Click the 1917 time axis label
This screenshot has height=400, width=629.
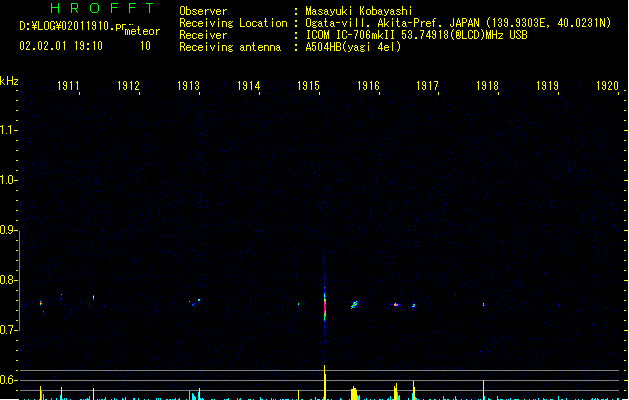click(428, 86)
